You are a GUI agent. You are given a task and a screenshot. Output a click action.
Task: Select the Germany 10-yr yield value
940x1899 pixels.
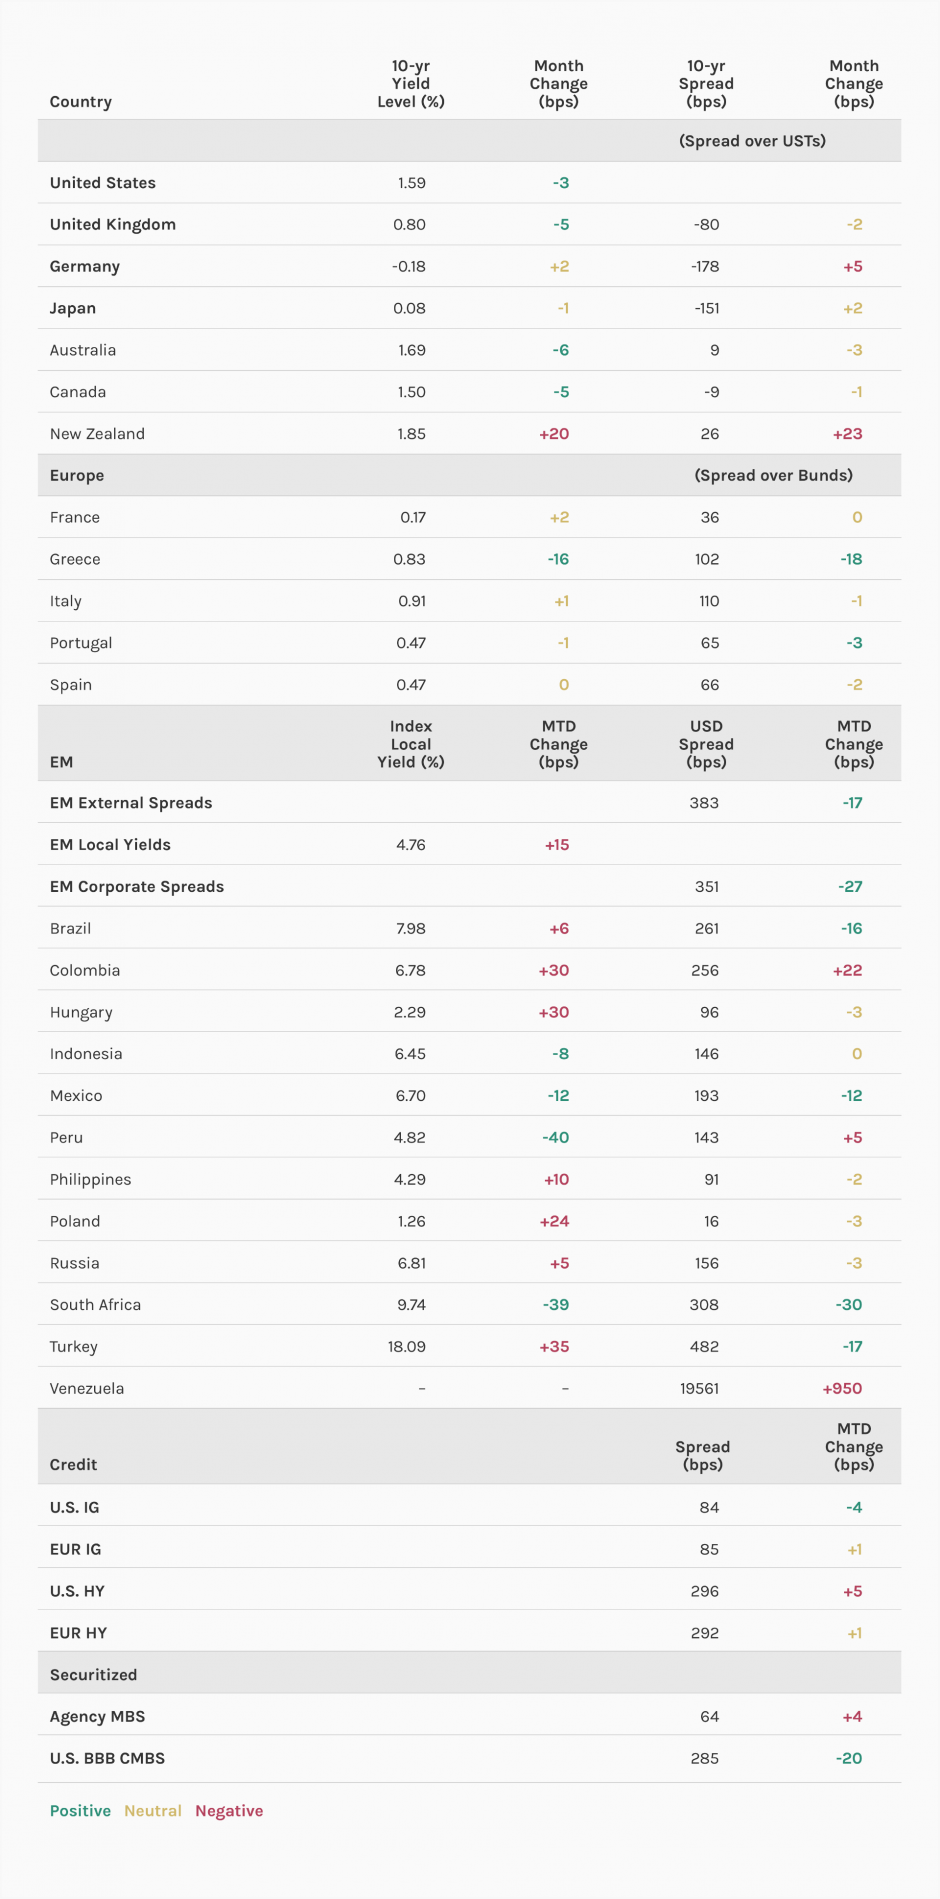tap(409, 267)
